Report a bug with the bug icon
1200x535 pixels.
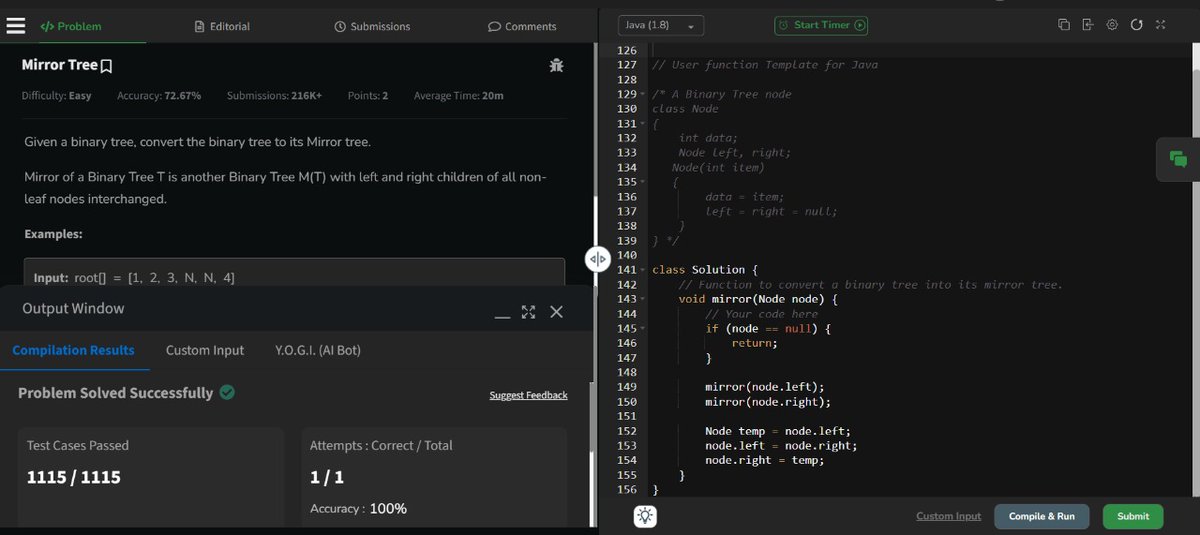tap(557, 66)
